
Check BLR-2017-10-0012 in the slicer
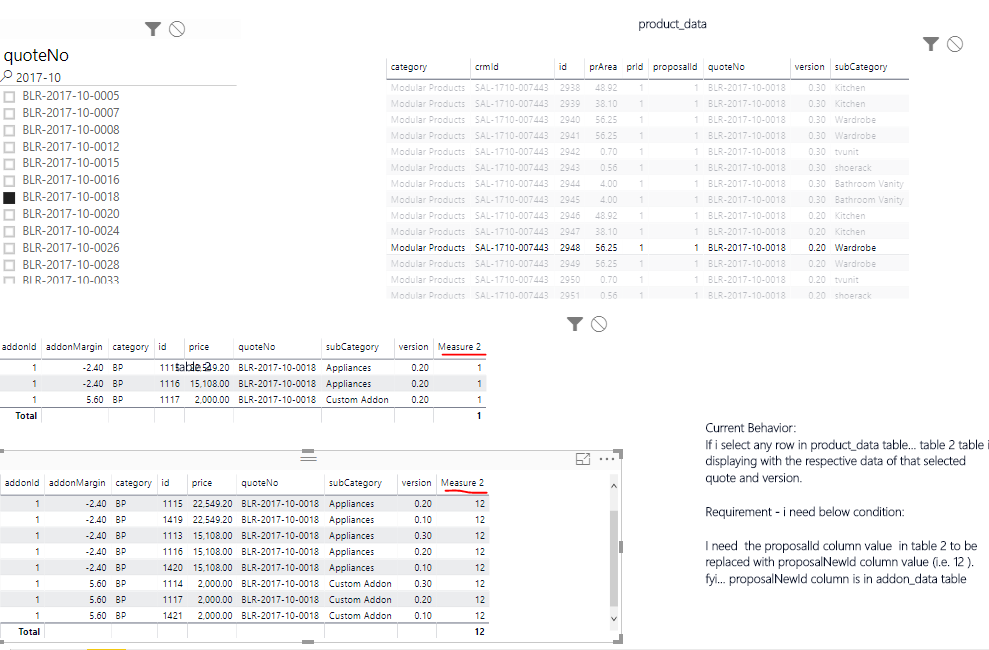[x=9, y=148]
